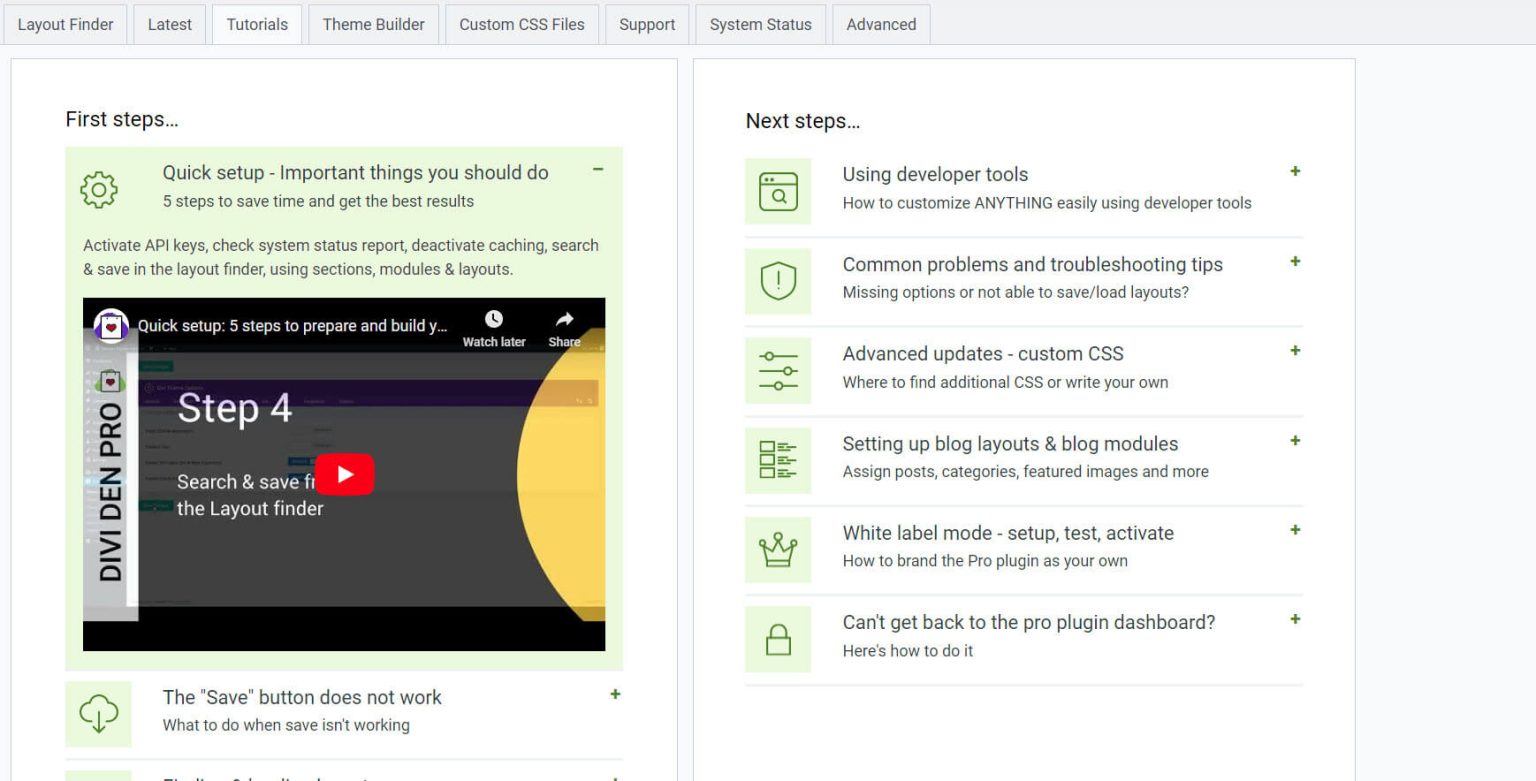Go to the Layout Finder tab
Image resolution: width=1536 pixels, height=781 pixels.
65,24
